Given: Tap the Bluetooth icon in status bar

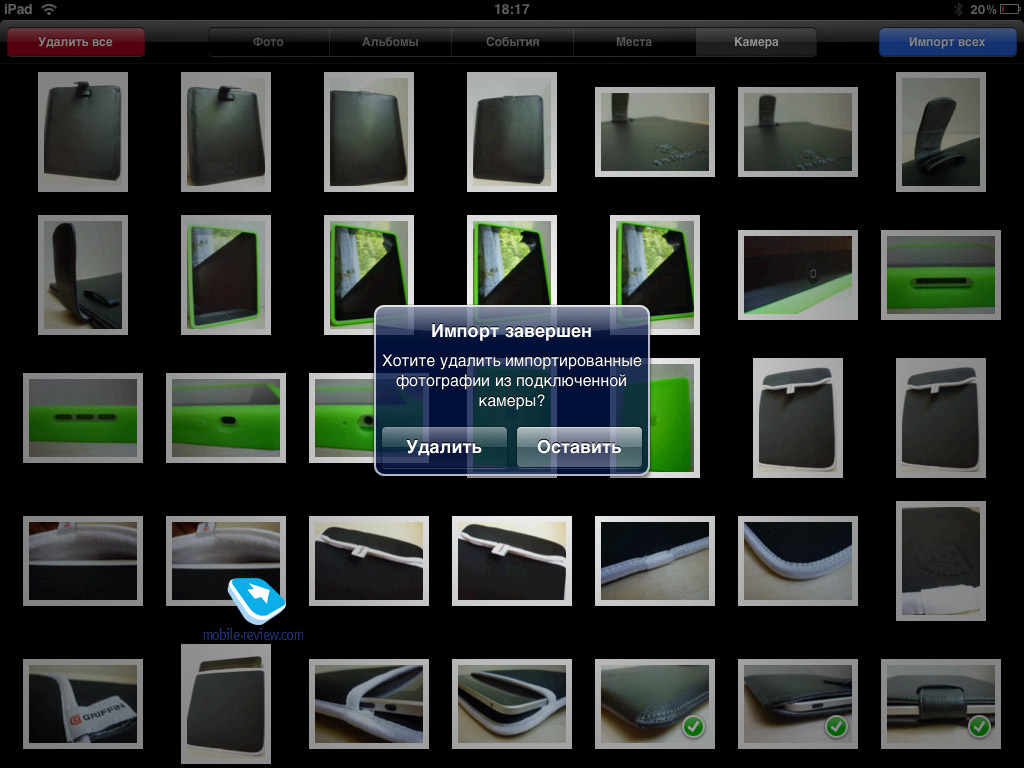Looking at the screenshot, I should (959, 9).
